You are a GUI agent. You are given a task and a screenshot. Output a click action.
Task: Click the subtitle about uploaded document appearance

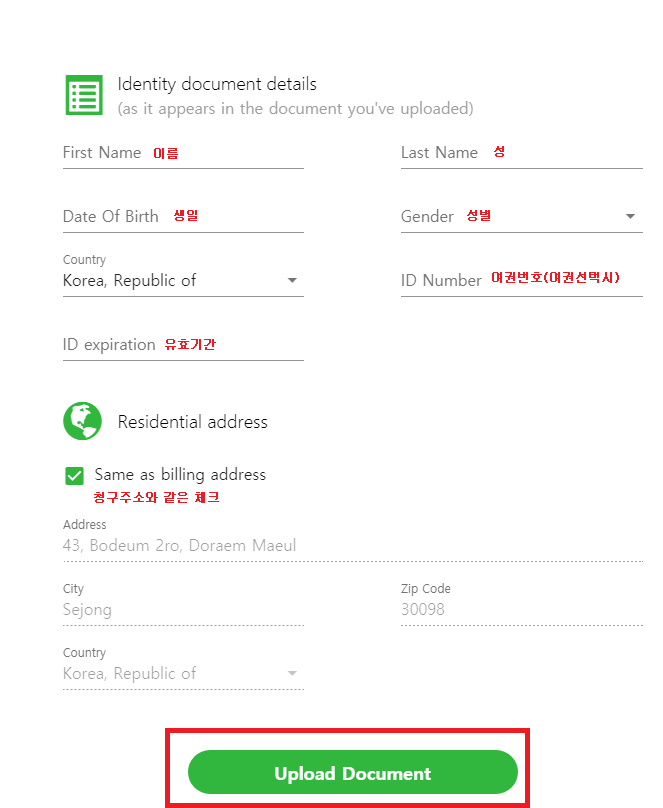295,109
